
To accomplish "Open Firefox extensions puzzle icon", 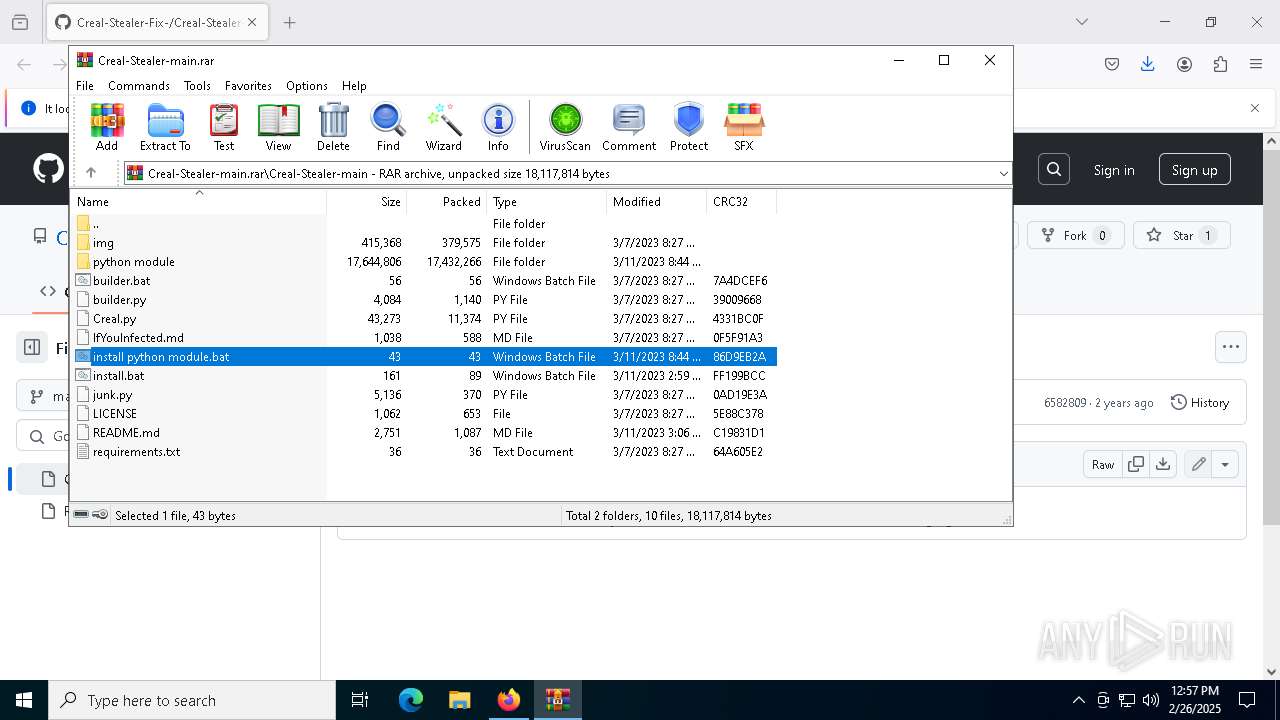I will click(x=1220, y=64).
